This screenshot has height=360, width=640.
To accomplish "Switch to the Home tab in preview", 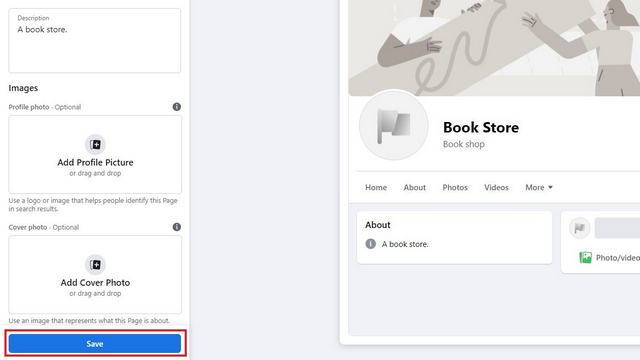I will (376, 187).
